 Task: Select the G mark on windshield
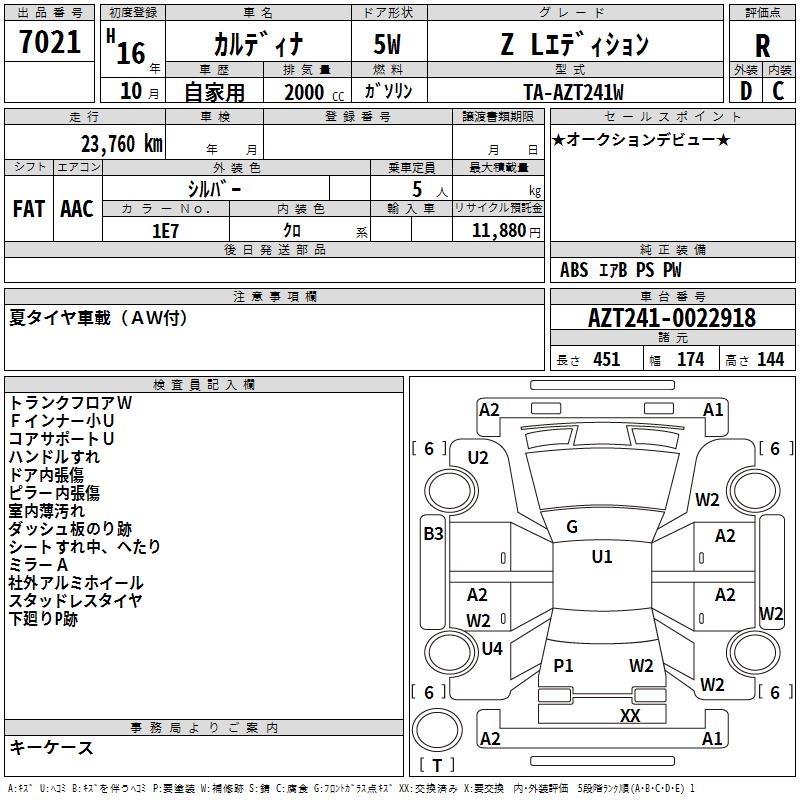572,527
